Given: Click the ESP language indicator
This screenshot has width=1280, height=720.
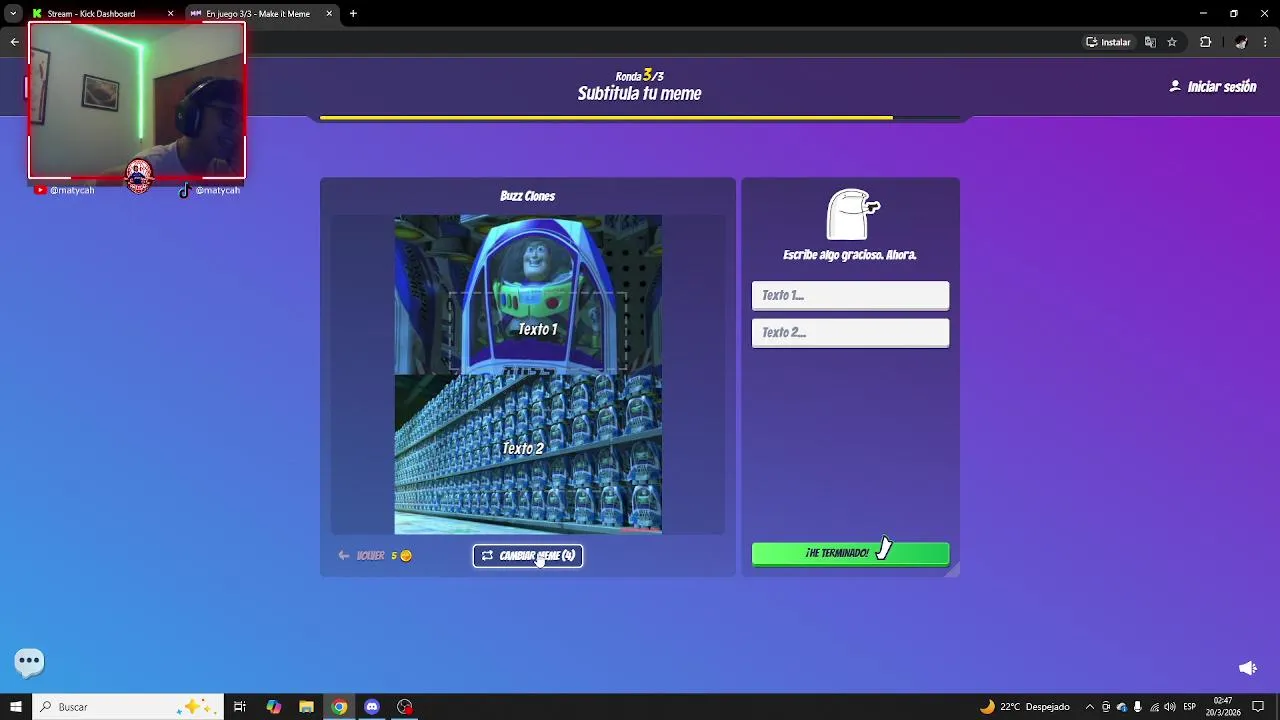Looking at the screenshot, I should coord(1190,707).
